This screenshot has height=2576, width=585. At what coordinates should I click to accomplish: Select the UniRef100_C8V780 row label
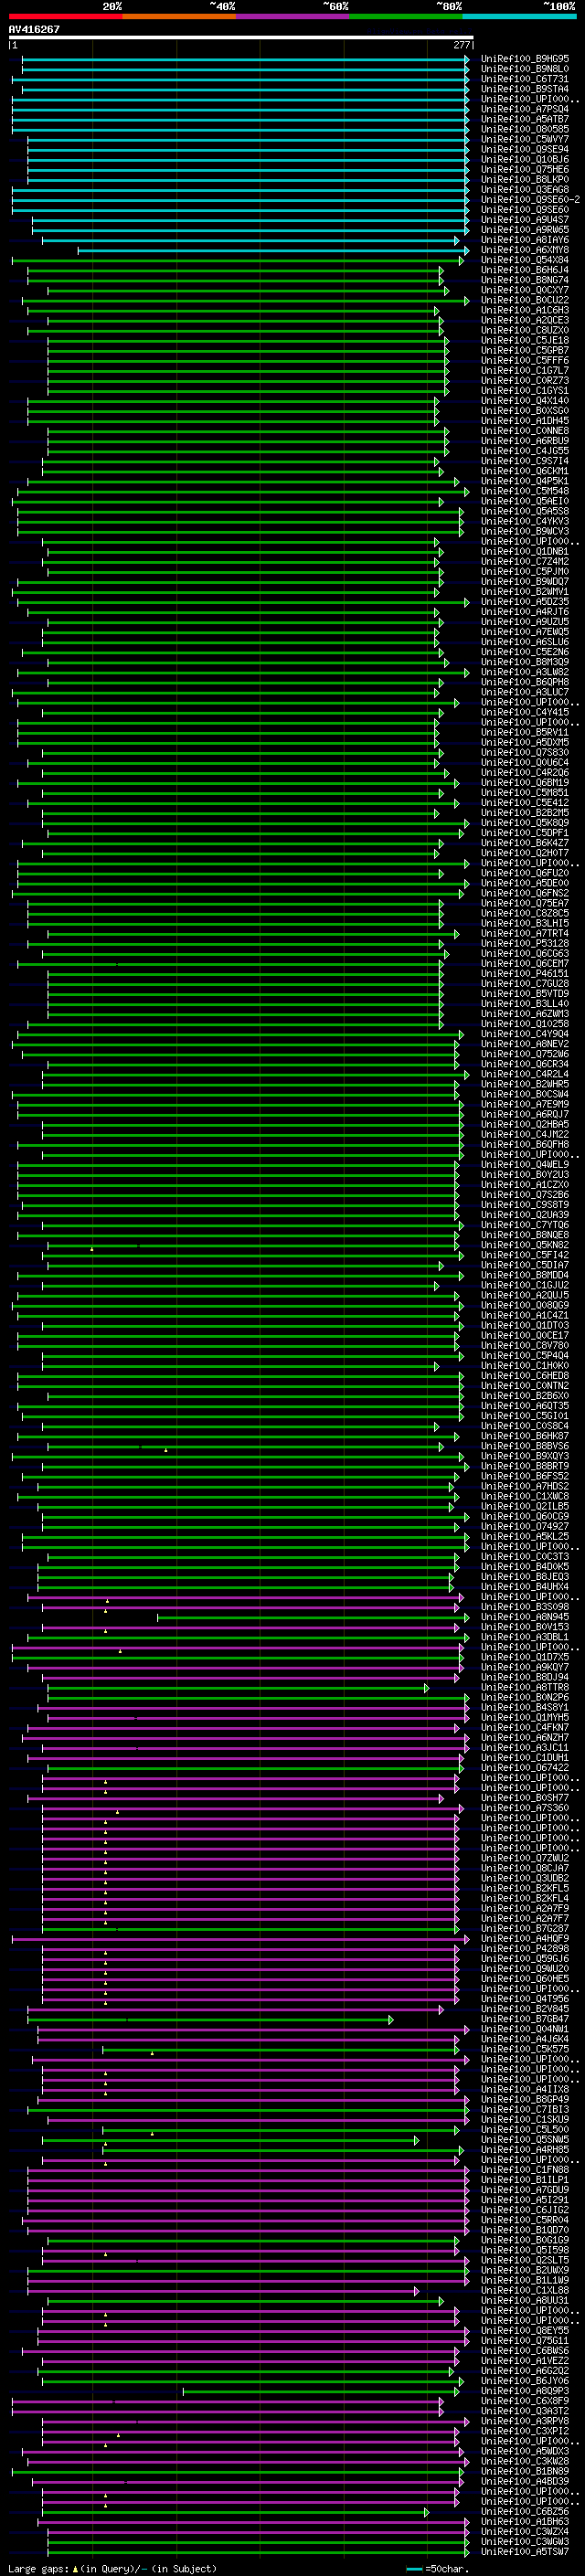pyautogui.click(x=525, y=1345)
